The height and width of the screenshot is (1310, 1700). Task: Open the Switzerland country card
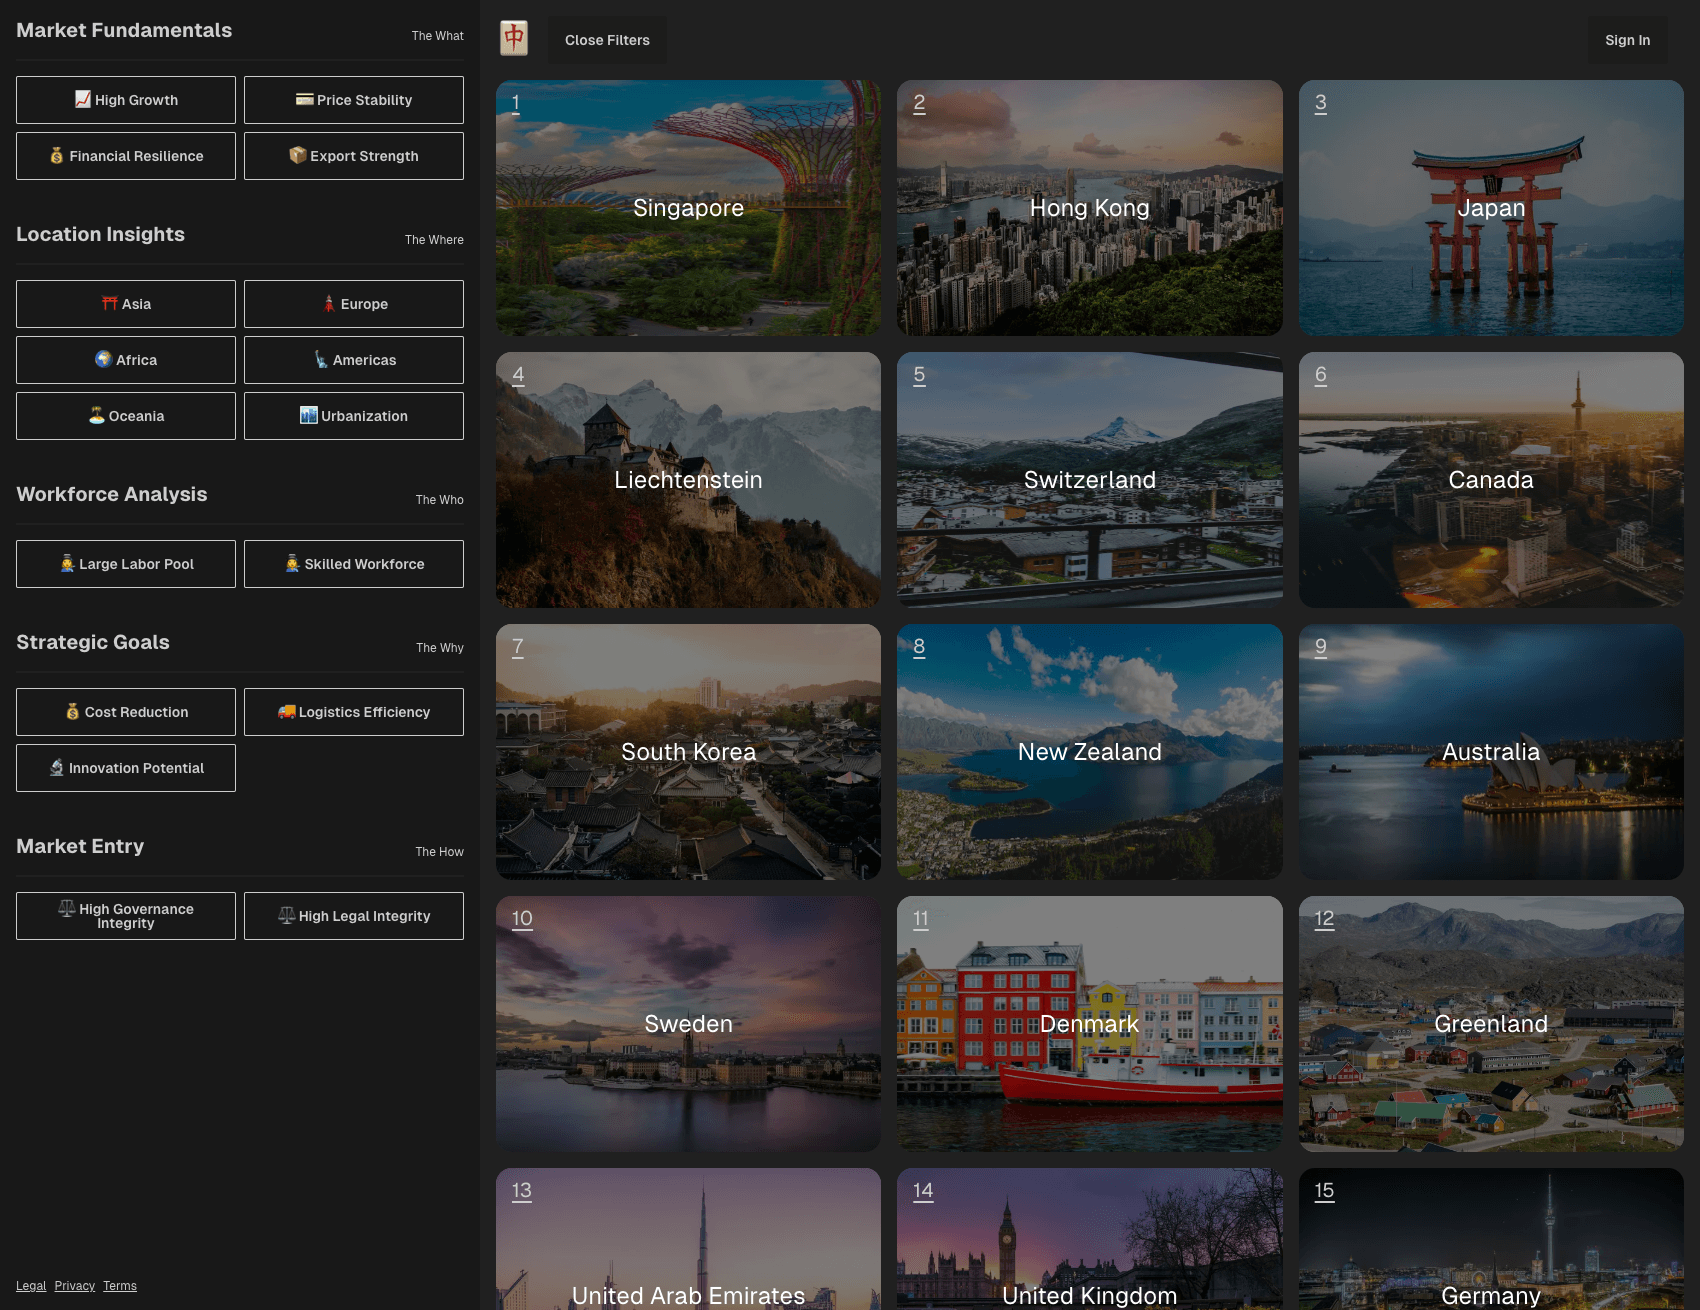(x=1090, y=480)
